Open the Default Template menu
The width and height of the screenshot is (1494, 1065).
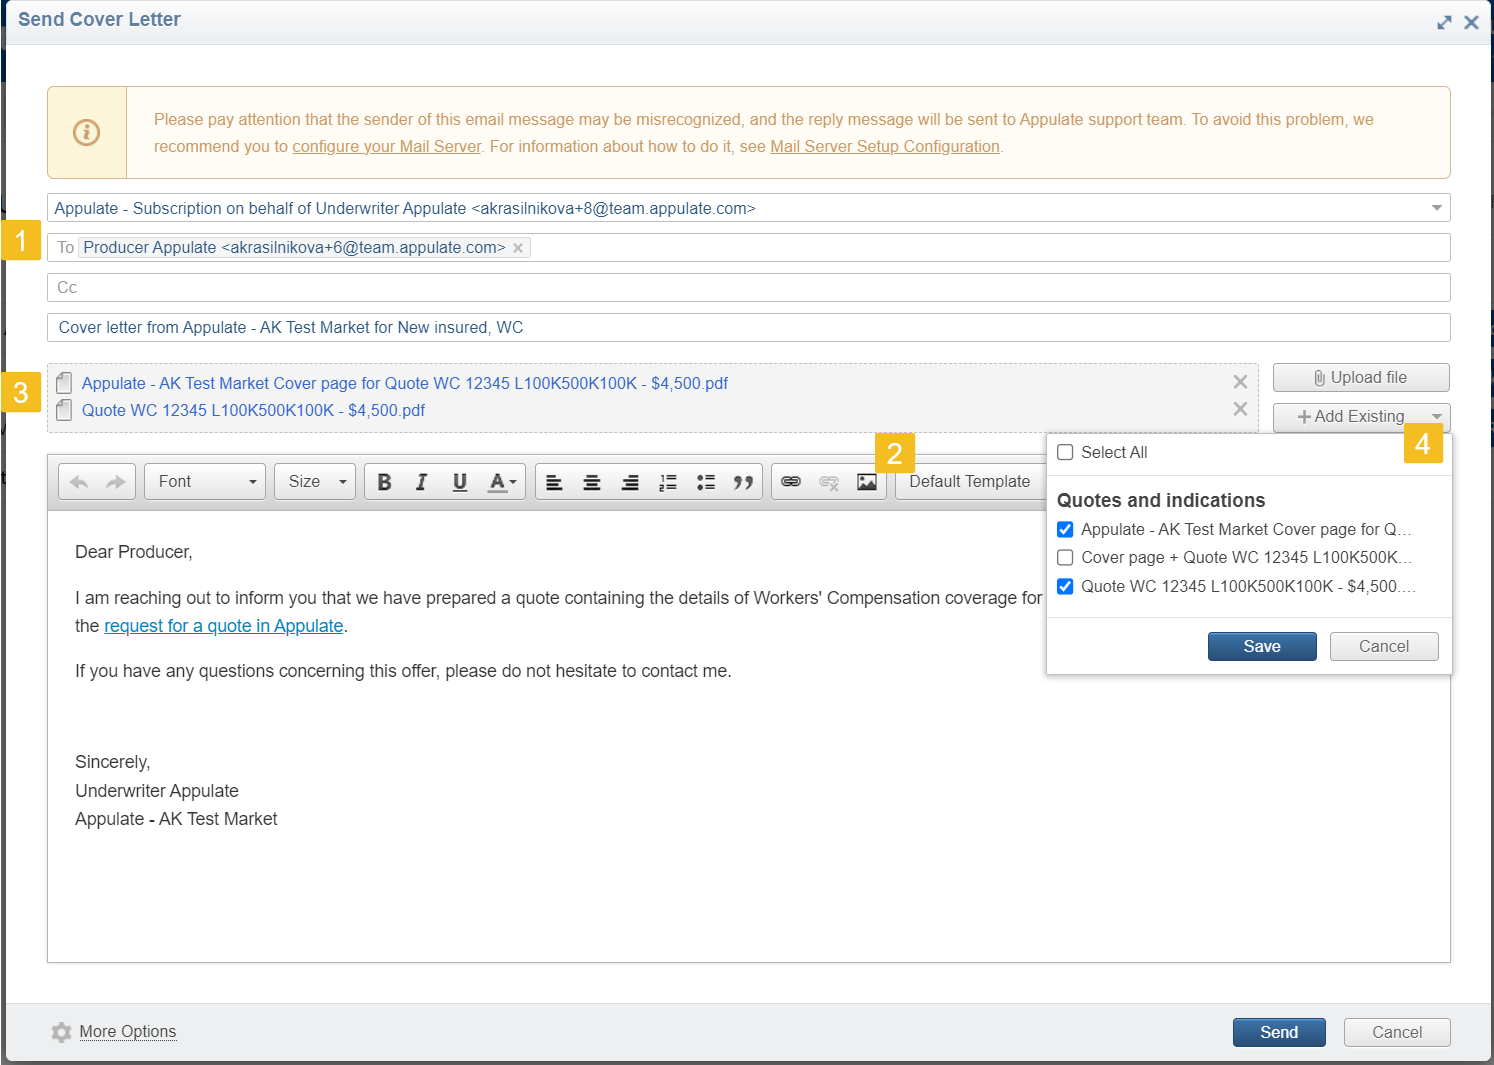[x=969, y=482]
